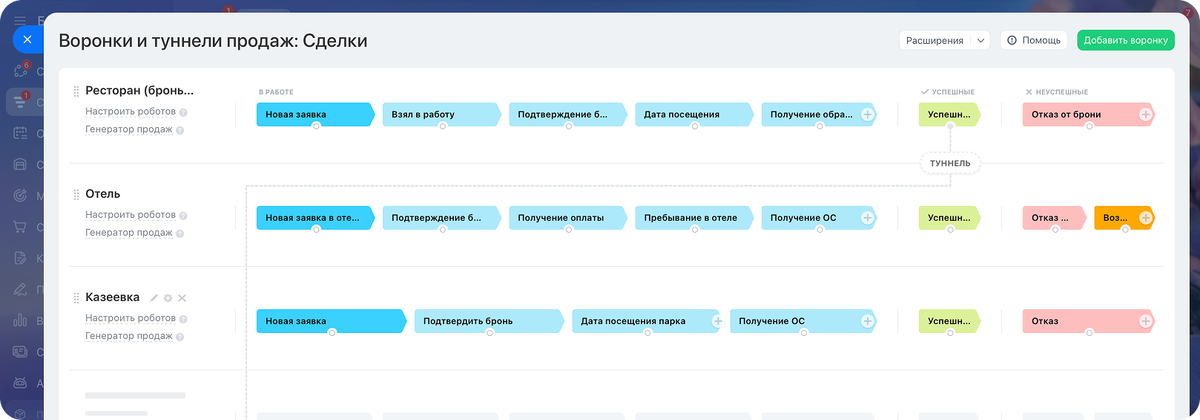Click the Казеевка funnel title
Image resolution: width=1200 pixels, height=420 pixels.
(x=113, y=298)
